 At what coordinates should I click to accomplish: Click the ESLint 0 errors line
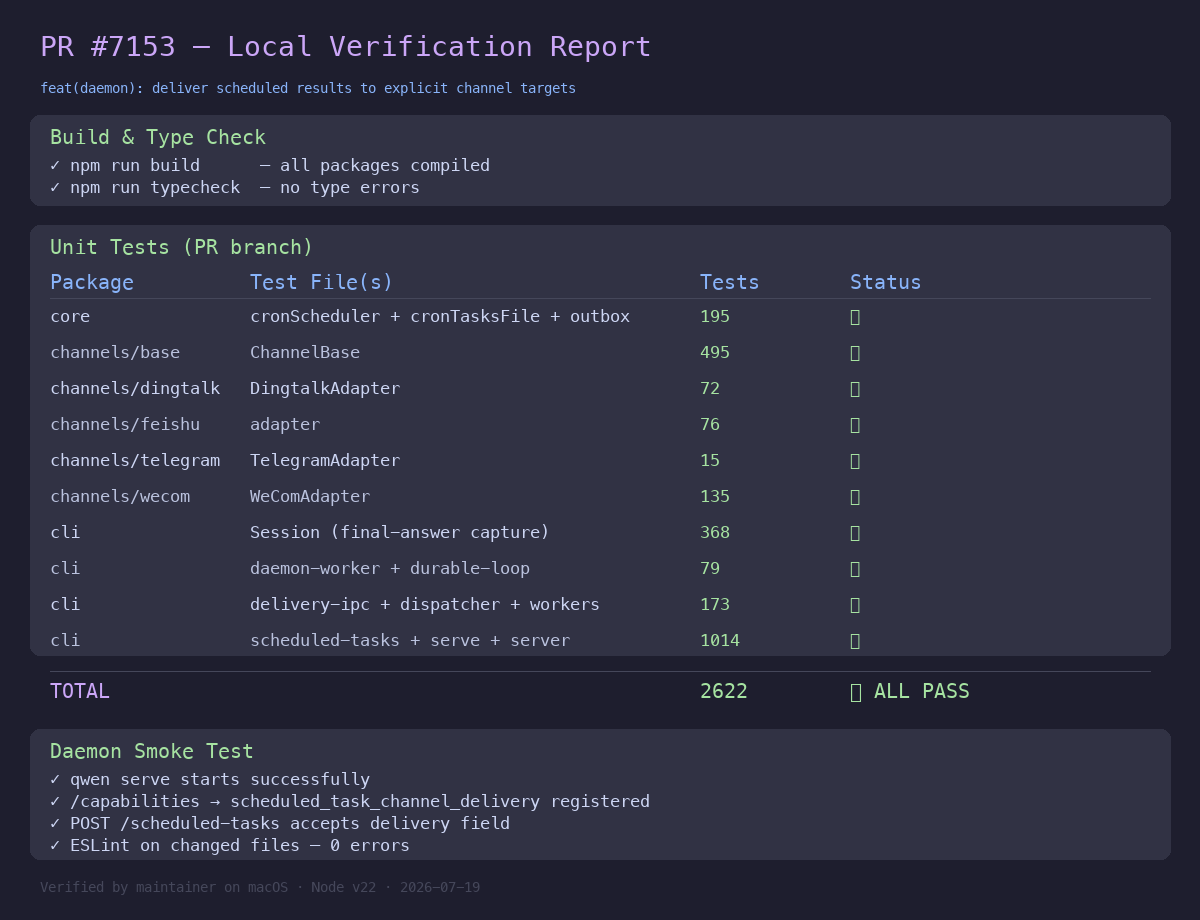coord(230,845)
